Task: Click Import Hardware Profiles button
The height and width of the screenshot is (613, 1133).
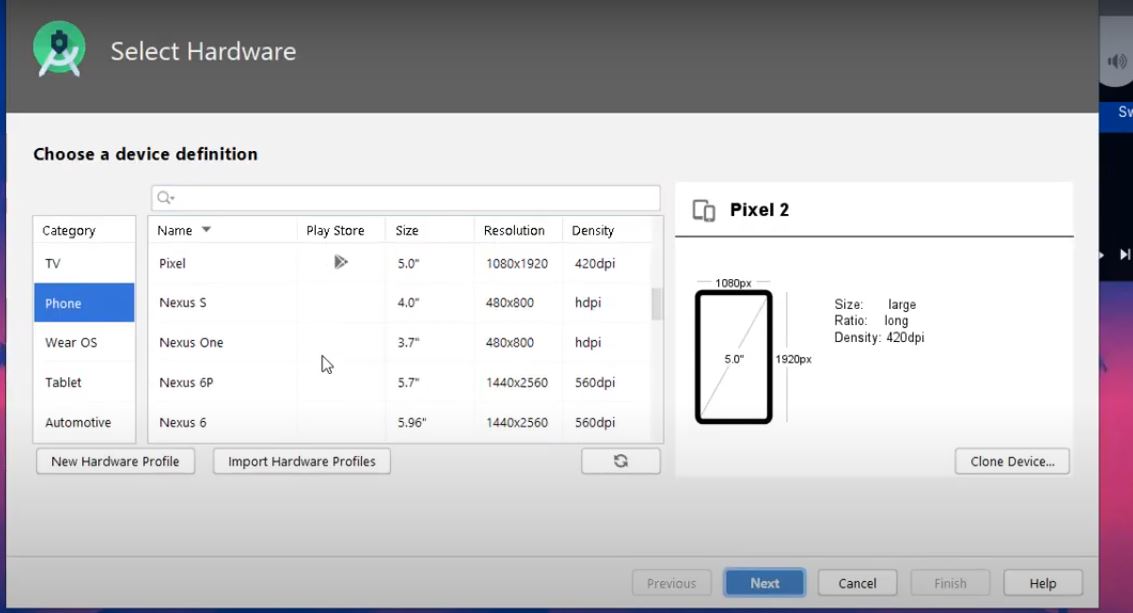Action: pyautogui.click(x=302, y=461)
